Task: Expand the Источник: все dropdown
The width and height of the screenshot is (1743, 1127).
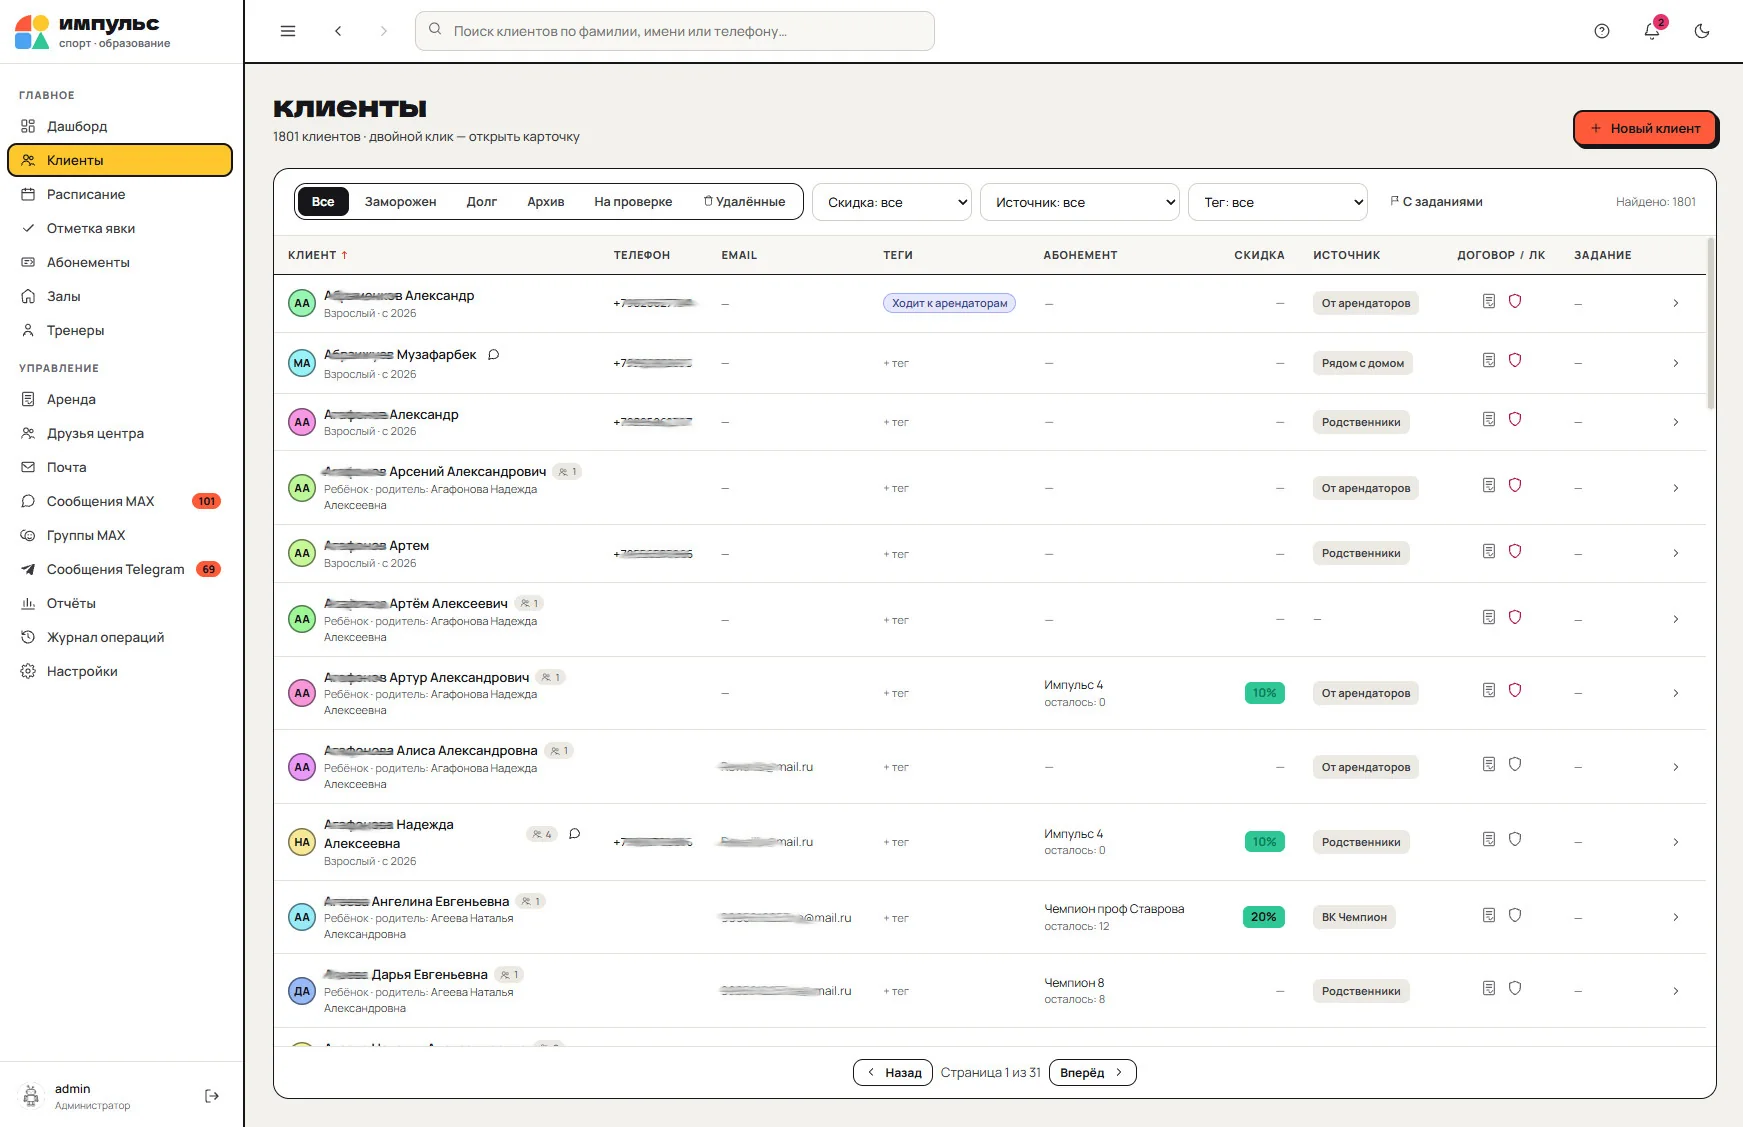Action: click(x=1080, y=202)
